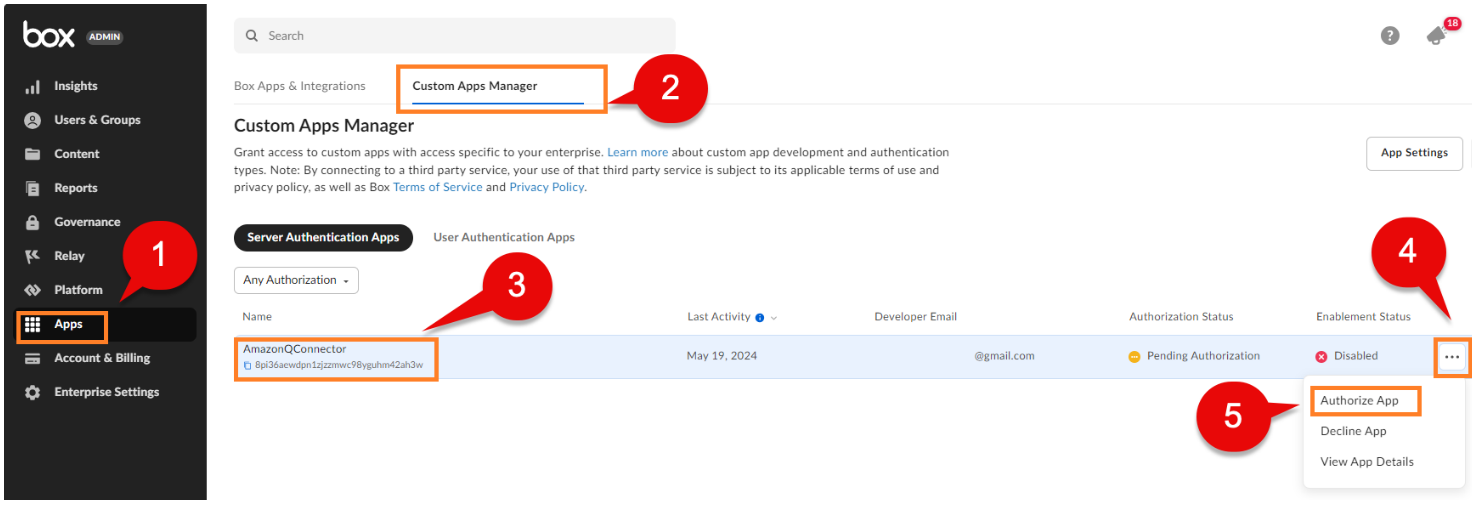Click the ADMIN badge beside Box logo

pyautogui.click(x=105, y=37)
